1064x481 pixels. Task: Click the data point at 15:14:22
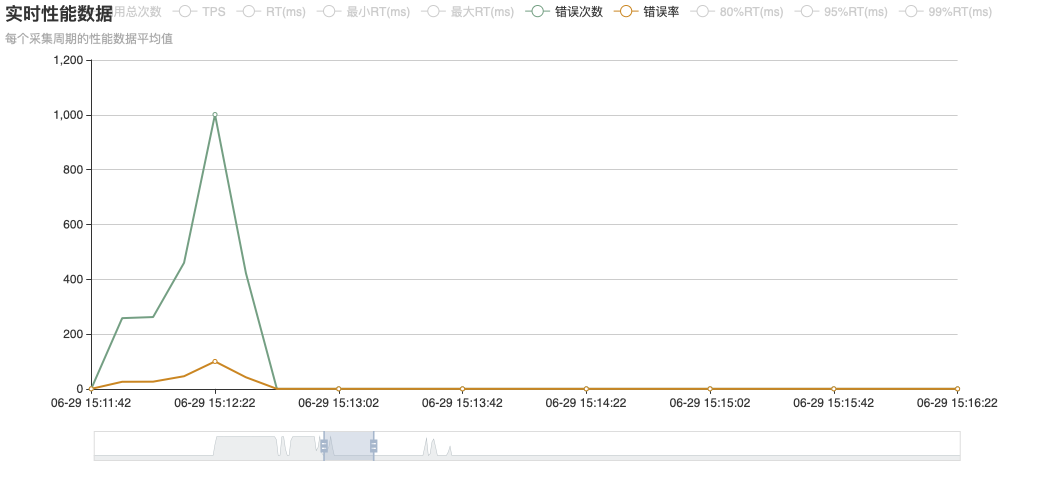(586, 389)
